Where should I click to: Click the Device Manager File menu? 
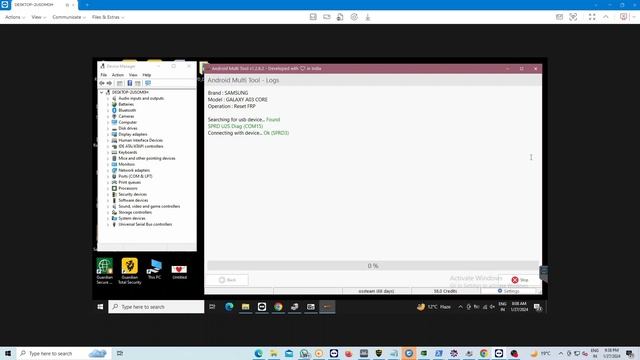104,75
